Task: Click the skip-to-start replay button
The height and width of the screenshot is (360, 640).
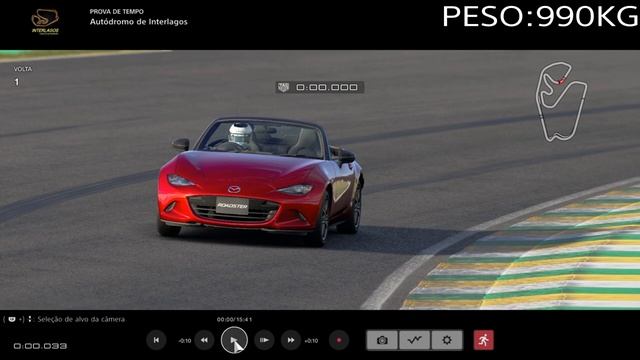Action: point(156,340)
